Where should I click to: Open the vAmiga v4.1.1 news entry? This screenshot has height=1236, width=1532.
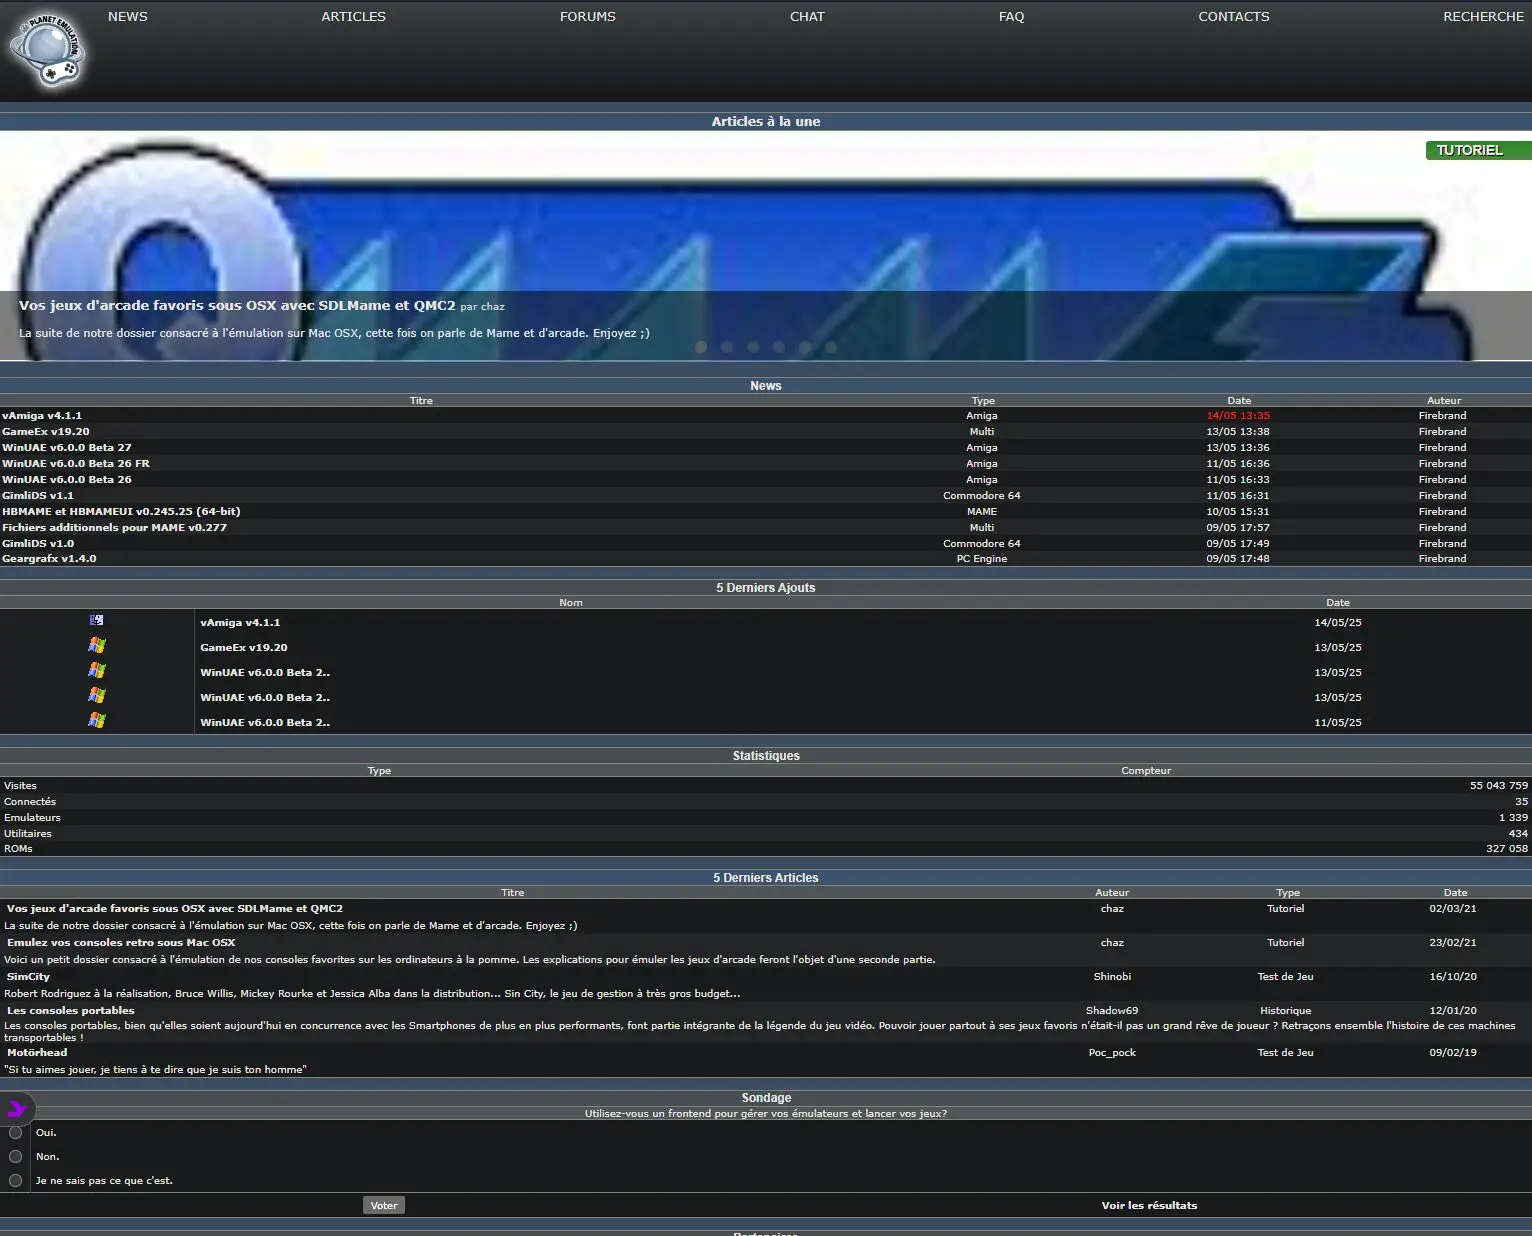(42, 415)
